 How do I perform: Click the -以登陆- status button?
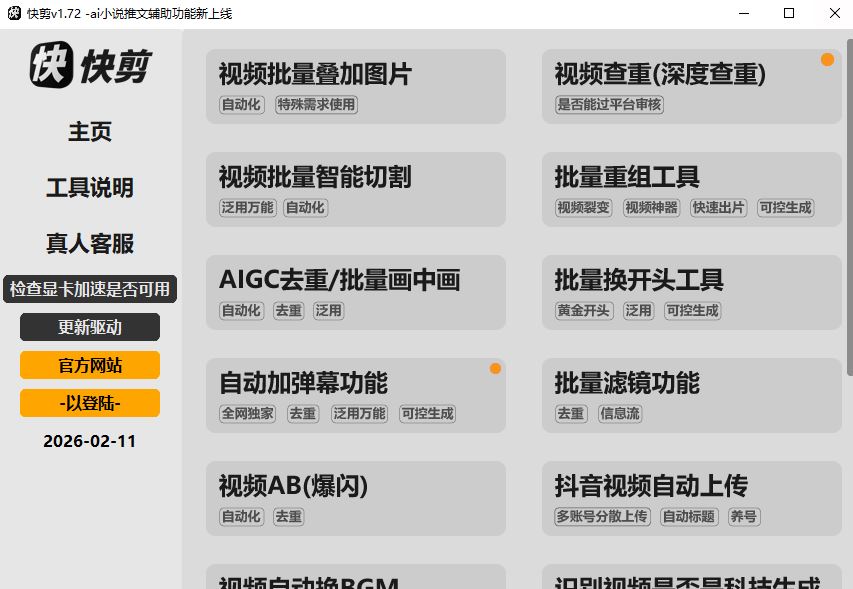click(x=90, y=403)
